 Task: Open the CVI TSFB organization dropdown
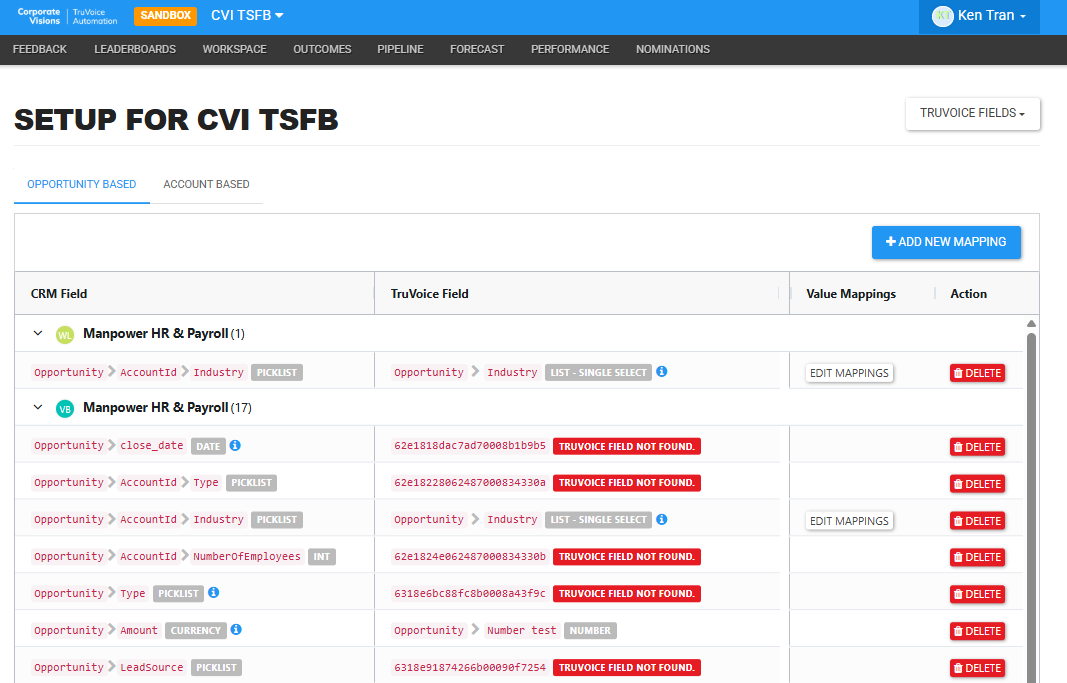coord(247,16)
